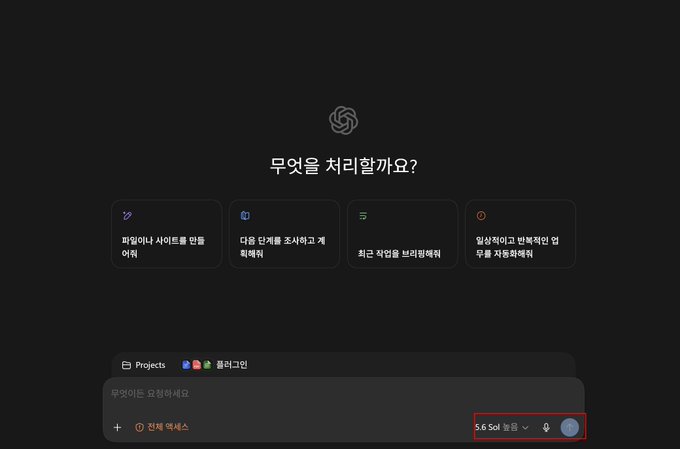Click the microphone dictation icon
Image resolution: width=680 pixels, height=449 pixels.
point(546,427)
